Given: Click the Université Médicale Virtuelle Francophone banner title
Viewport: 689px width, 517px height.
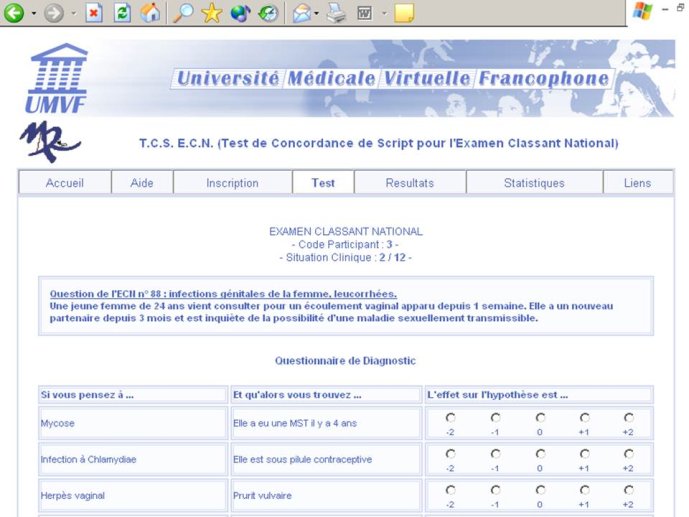Looking at the screenshot, I should coord(392,79).
